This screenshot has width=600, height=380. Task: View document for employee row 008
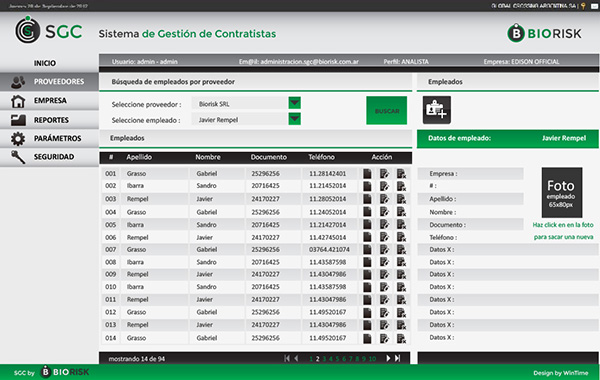click(x=367, y=262)
